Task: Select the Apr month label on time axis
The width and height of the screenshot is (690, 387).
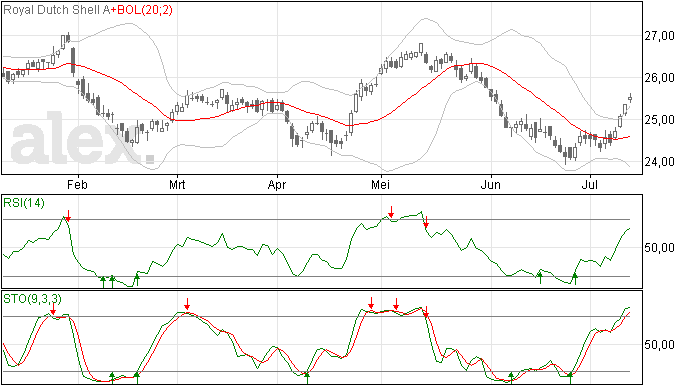Action: (277, 184)
